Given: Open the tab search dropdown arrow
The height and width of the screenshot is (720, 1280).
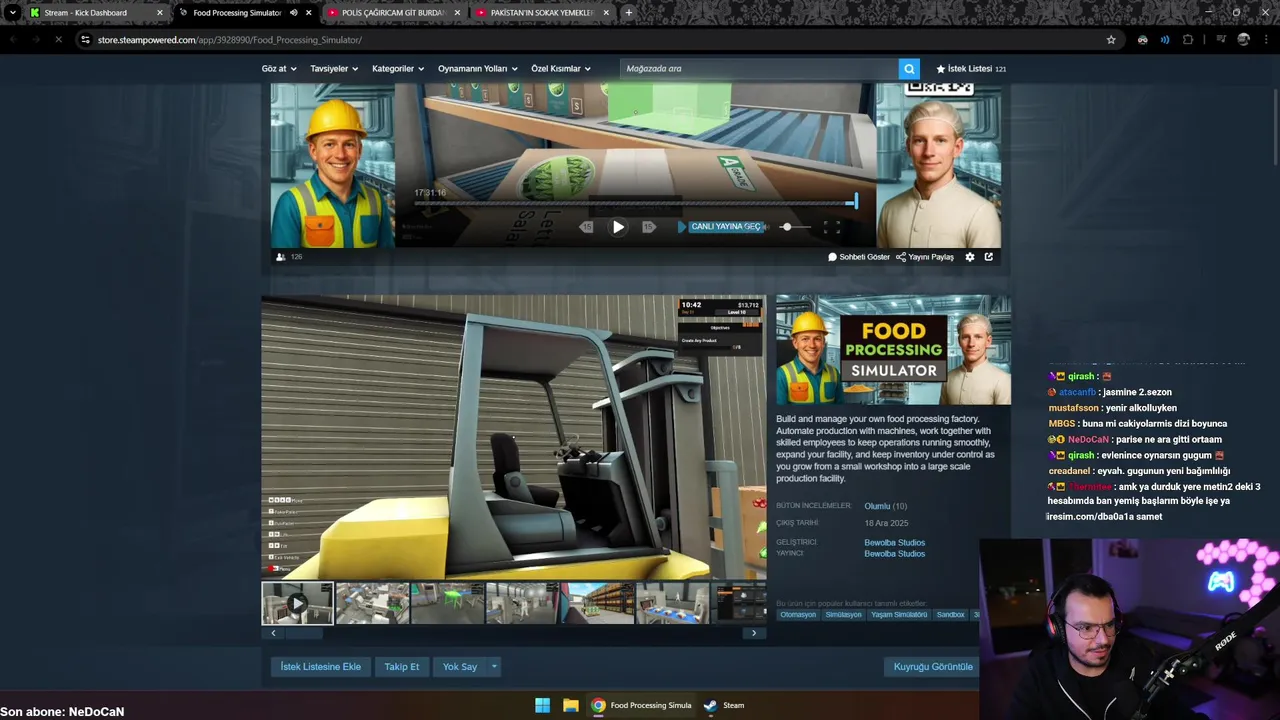Looking at the screenshot, I should pyautogui.click(x=12, y=13).
